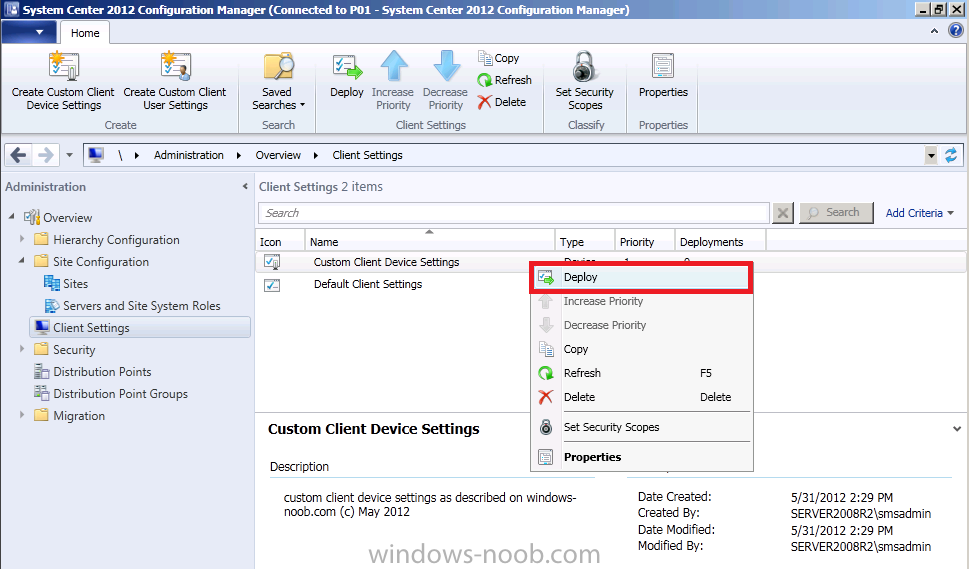Sort by the Deployments column header
The image size is (969, 569).
point(720,241)
